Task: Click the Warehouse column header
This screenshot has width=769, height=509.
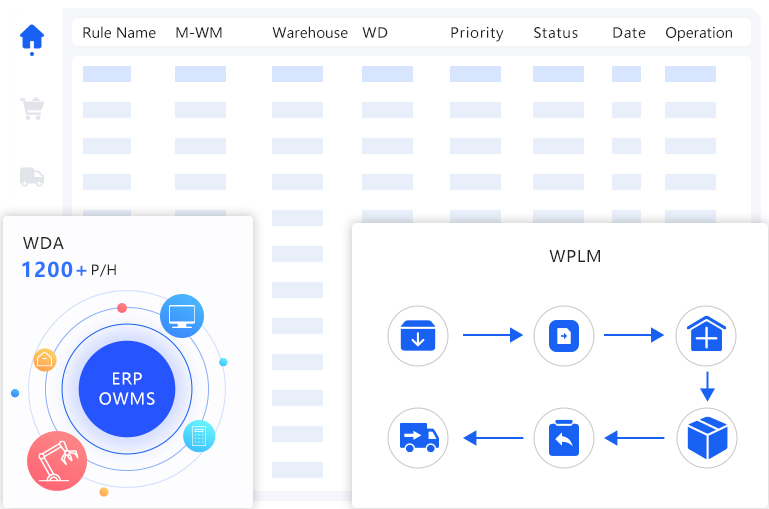Action: pos(310,33)
